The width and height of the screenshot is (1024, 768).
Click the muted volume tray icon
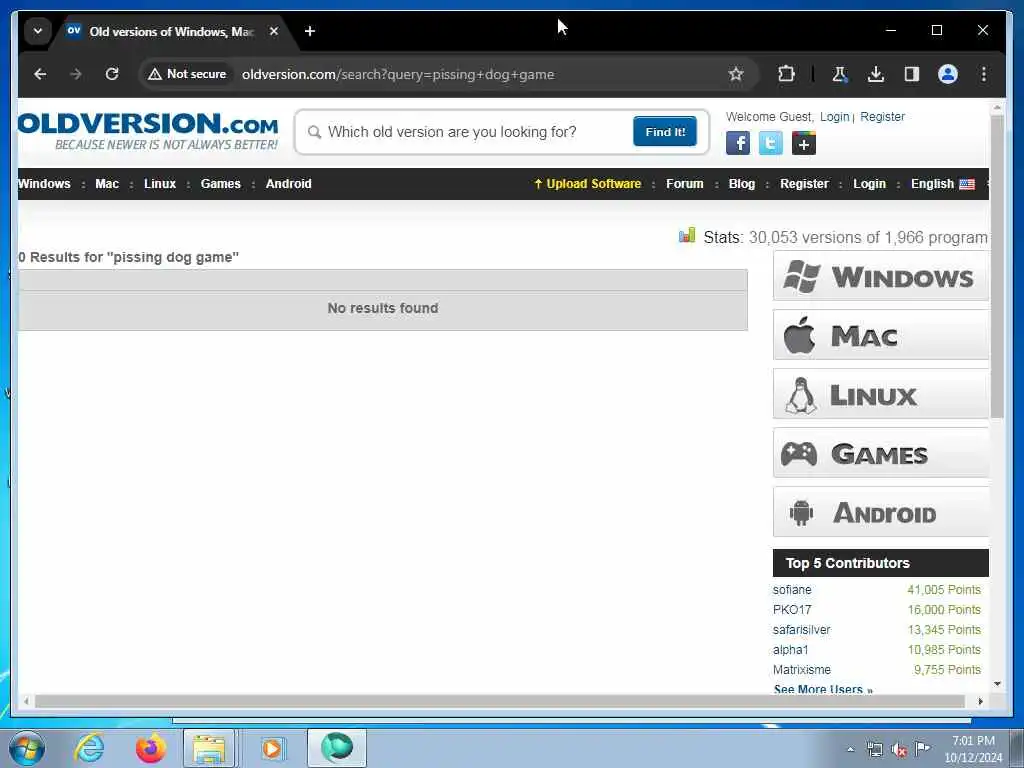pos(899,750)
